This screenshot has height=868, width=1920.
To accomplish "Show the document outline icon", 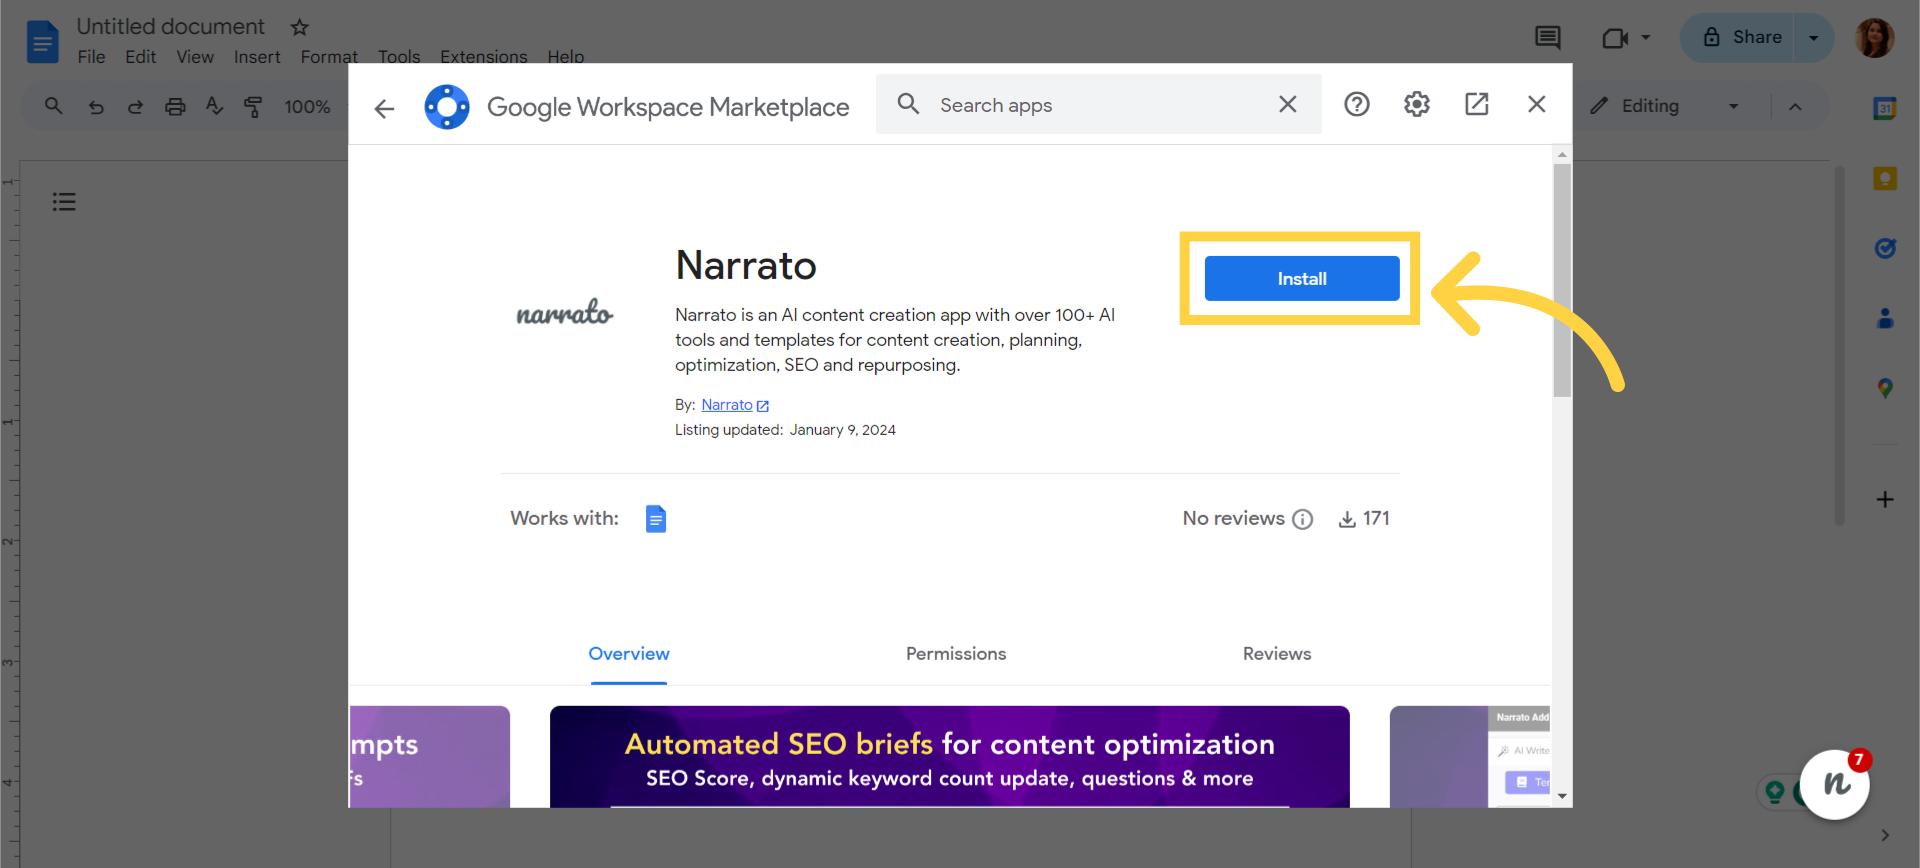I will pos(64,202).
